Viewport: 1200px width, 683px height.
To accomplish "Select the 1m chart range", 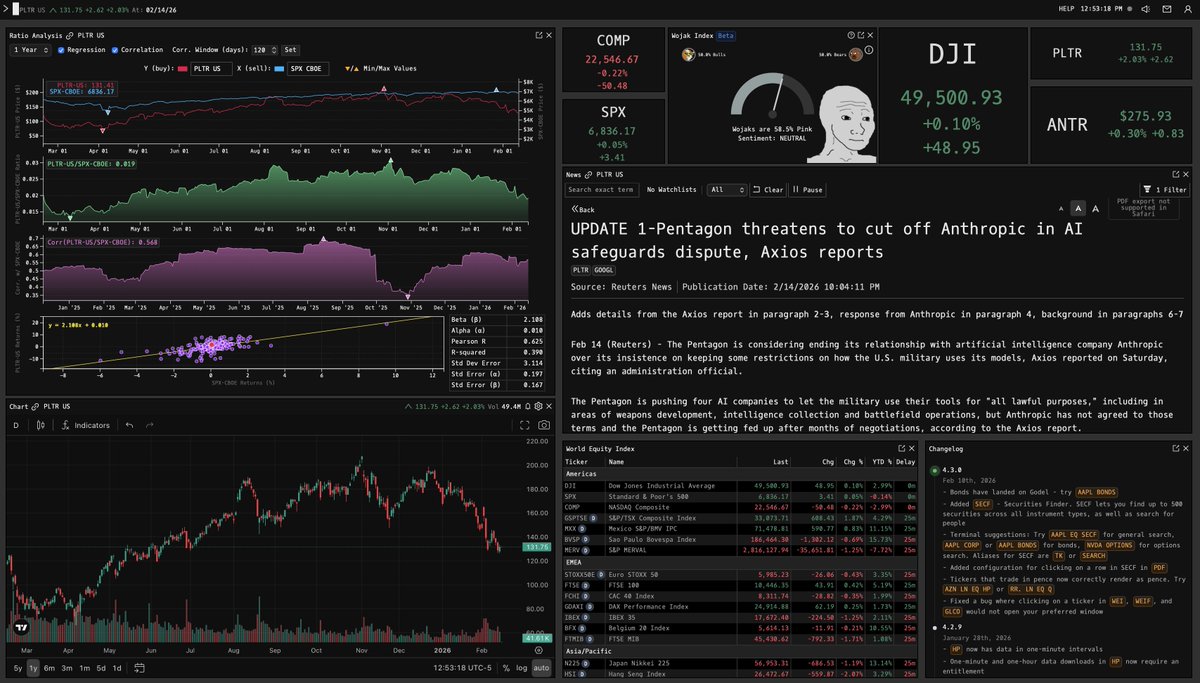I will (x=84, y=668).
